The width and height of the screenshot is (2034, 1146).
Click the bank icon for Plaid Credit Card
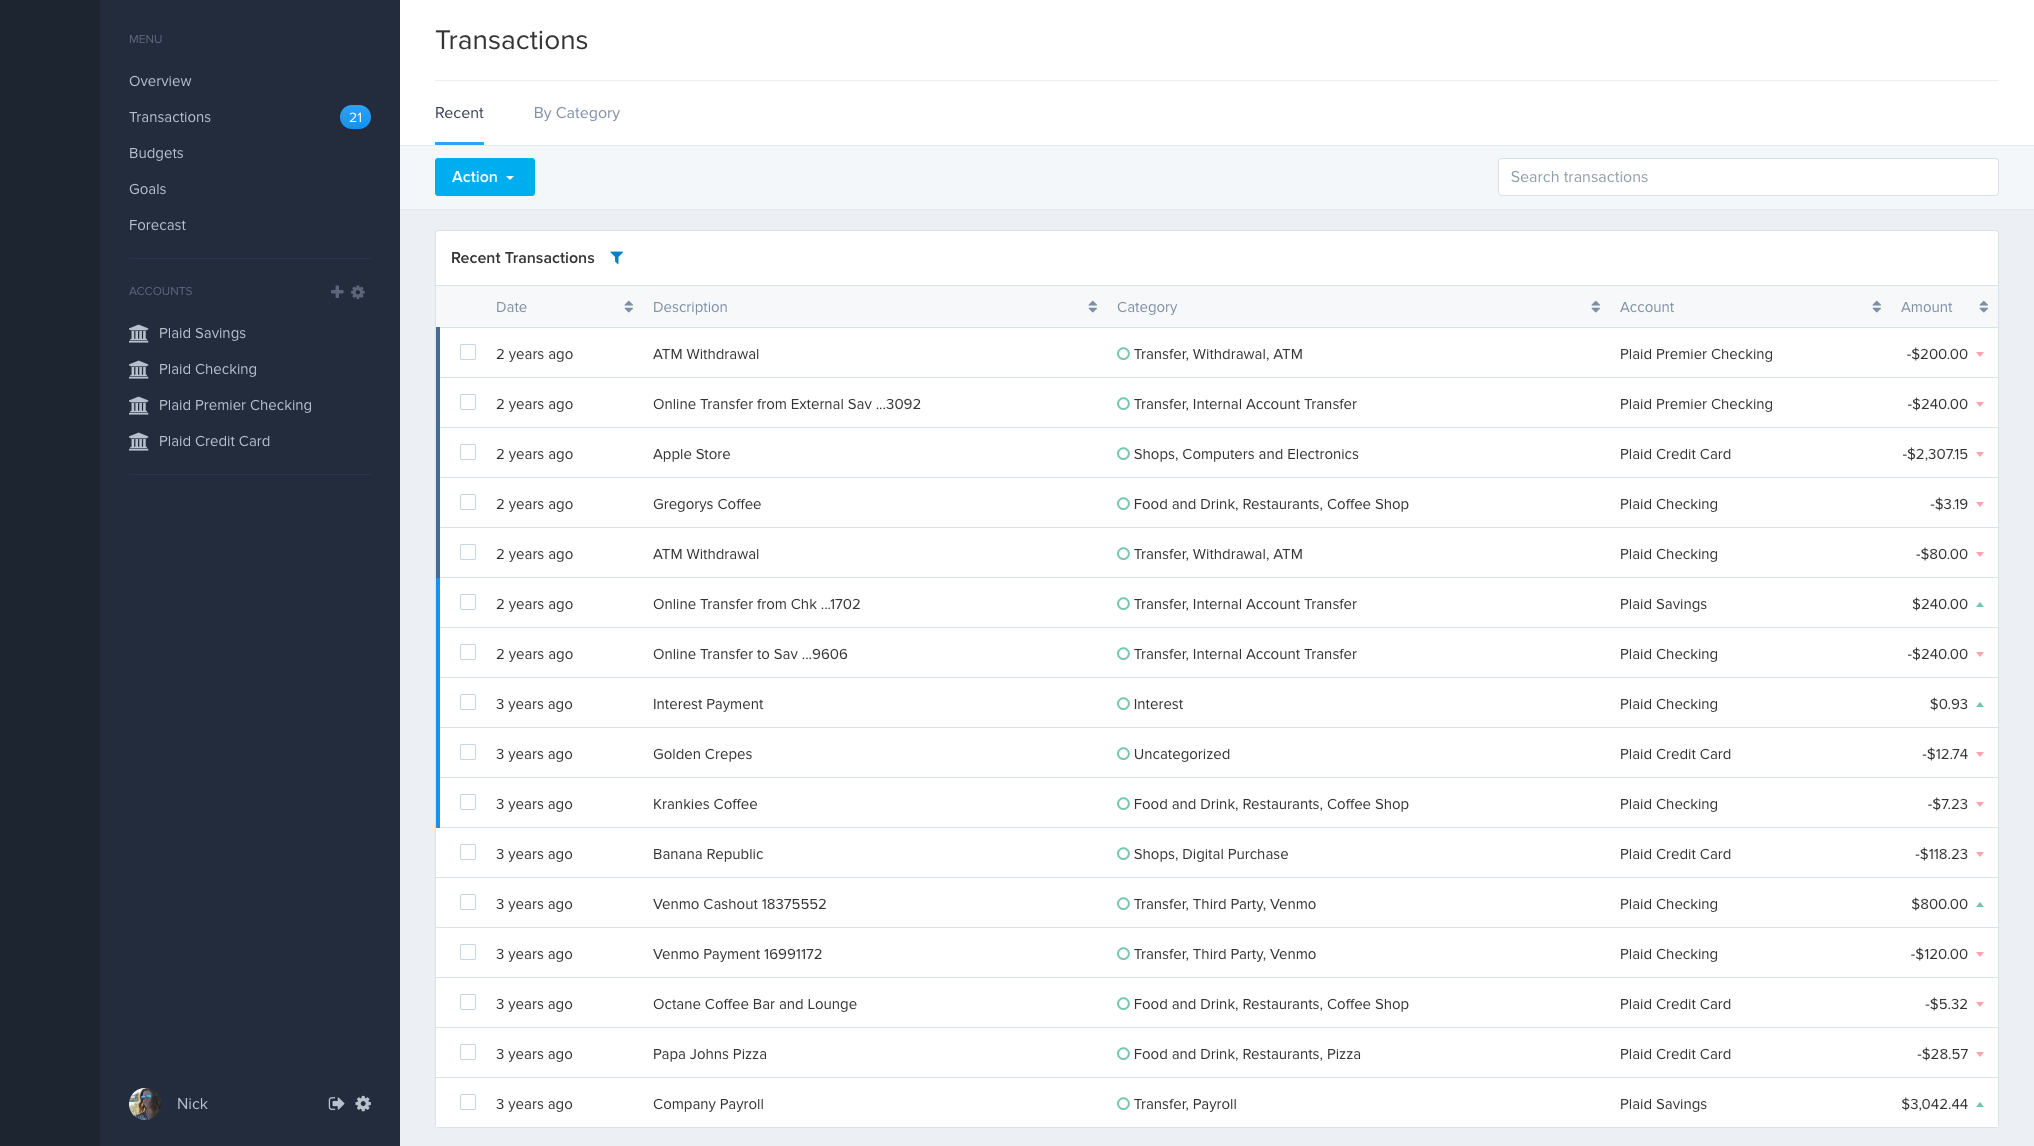(139, 441)
